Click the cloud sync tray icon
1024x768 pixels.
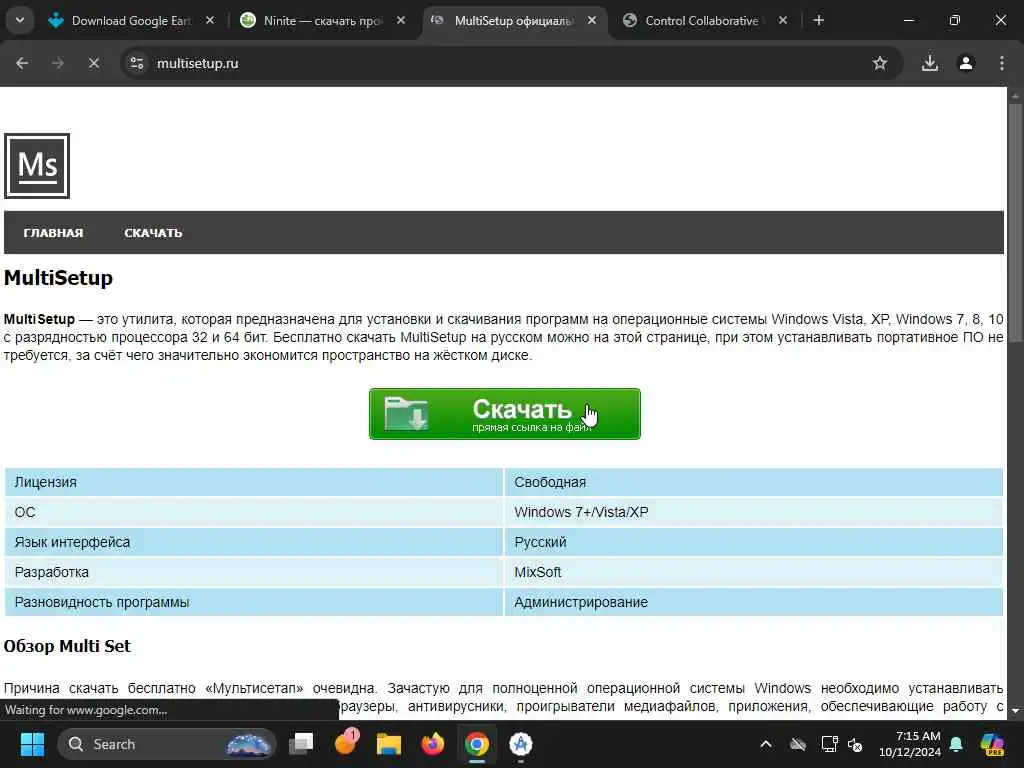797,744
